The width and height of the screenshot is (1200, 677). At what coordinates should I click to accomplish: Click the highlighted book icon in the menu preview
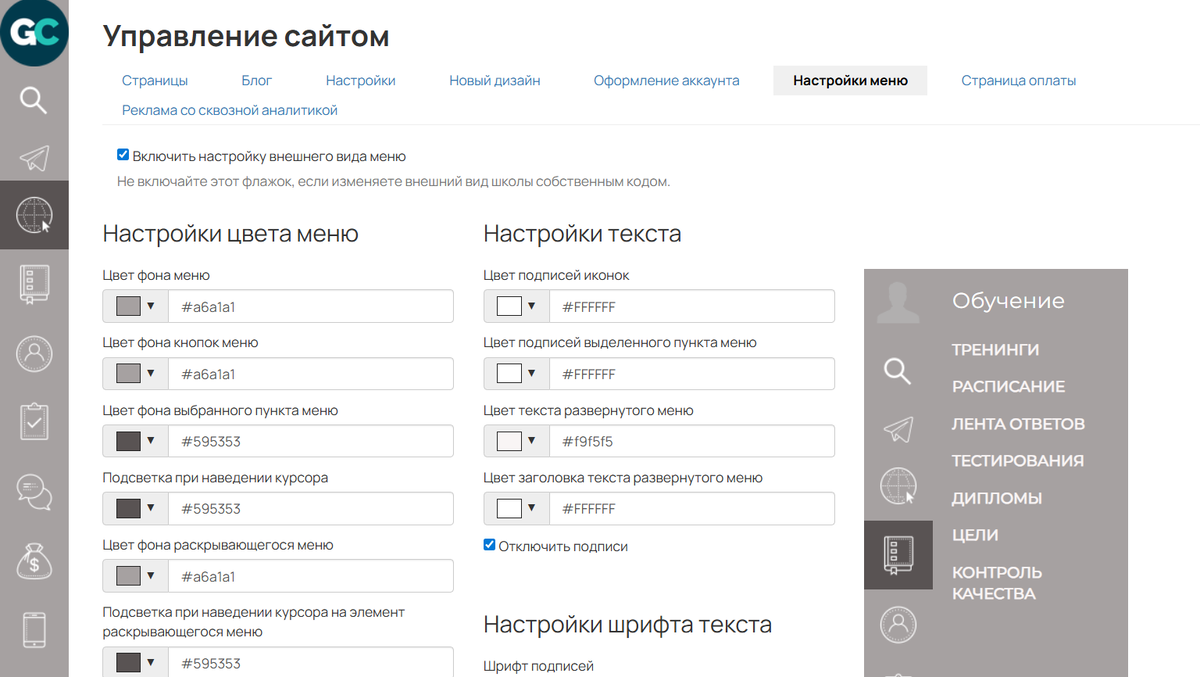[898, 555]
